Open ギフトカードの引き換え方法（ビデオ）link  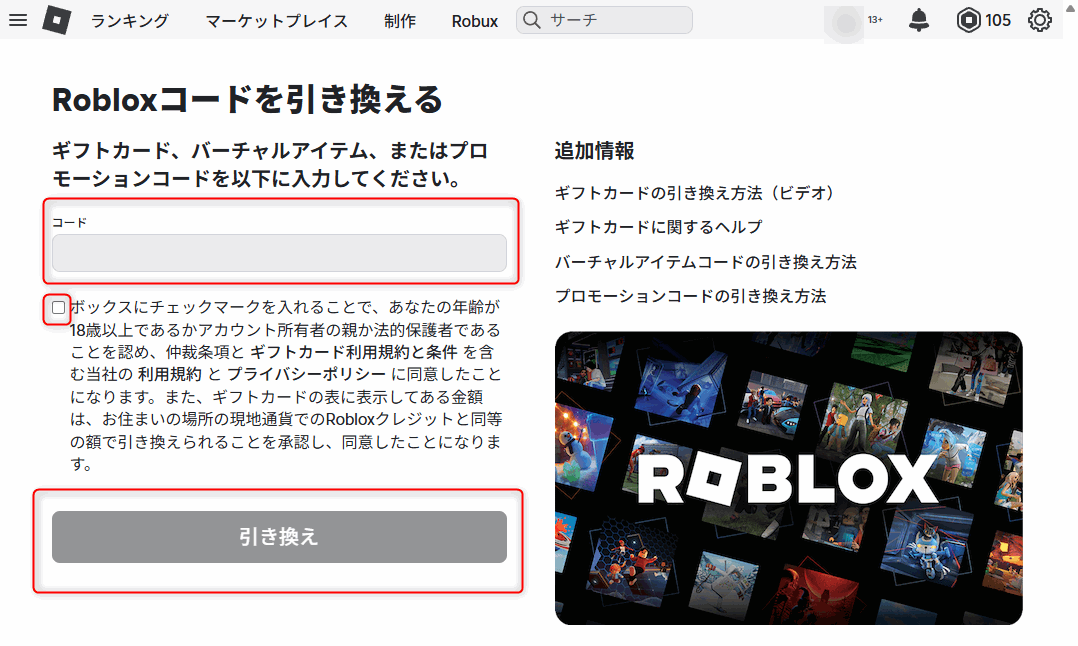click(694, 193)
